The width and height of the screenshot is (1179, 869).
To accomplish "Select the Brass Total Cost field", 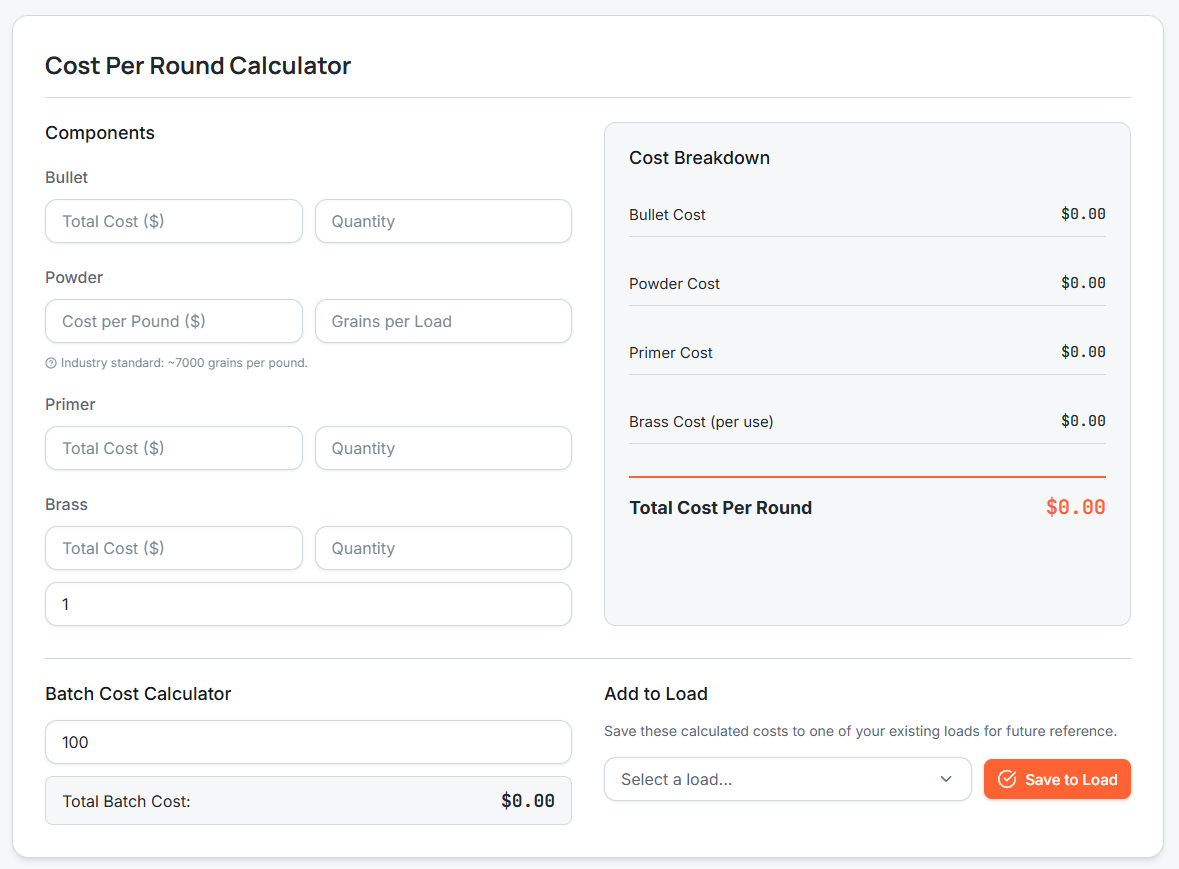I will pyautogui.click(x=173, y=548).
